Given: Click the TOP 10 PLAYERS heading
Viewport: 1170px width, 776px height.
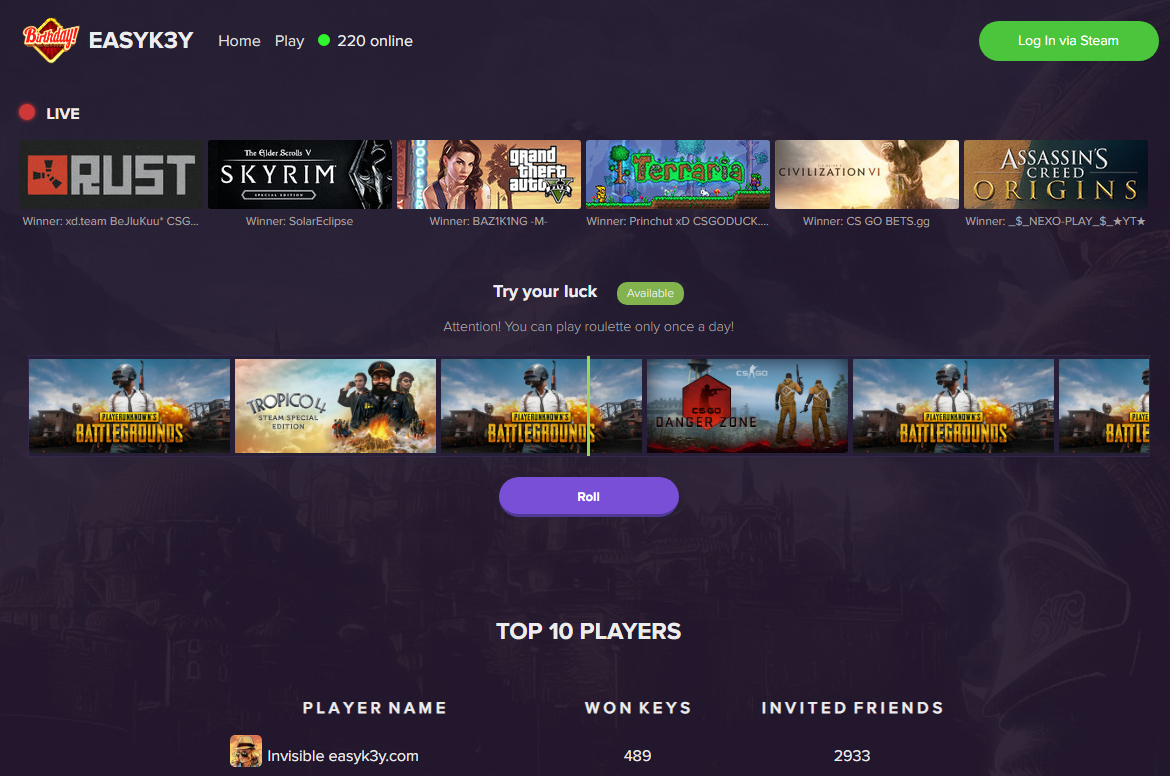Looking at the screenshot, I should 589,631.
